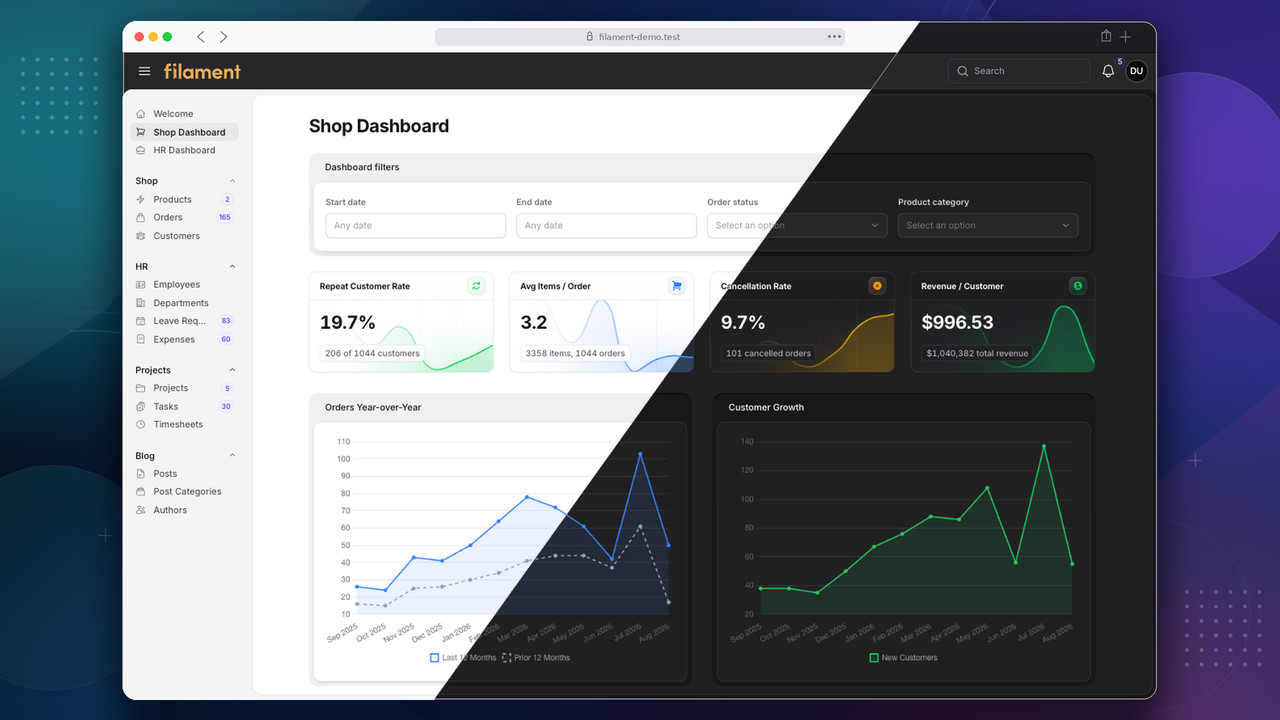Open Post Categories in sidebar

[x=185, y=492]
